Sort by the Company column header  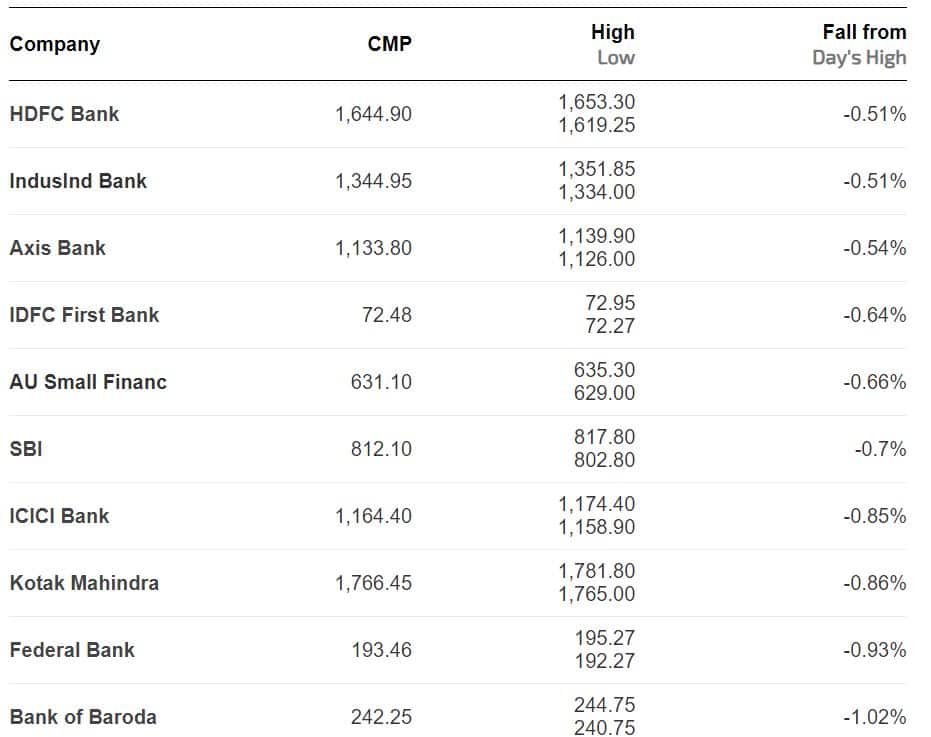[55, 44]
